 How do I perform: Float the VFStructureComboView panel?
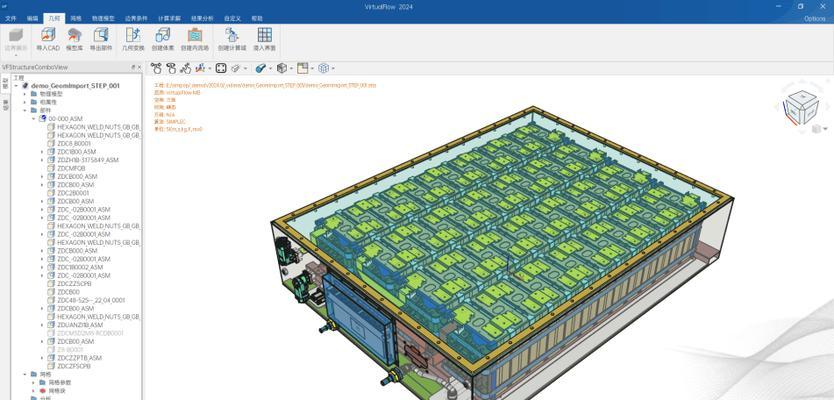click(x=134, y=68)
